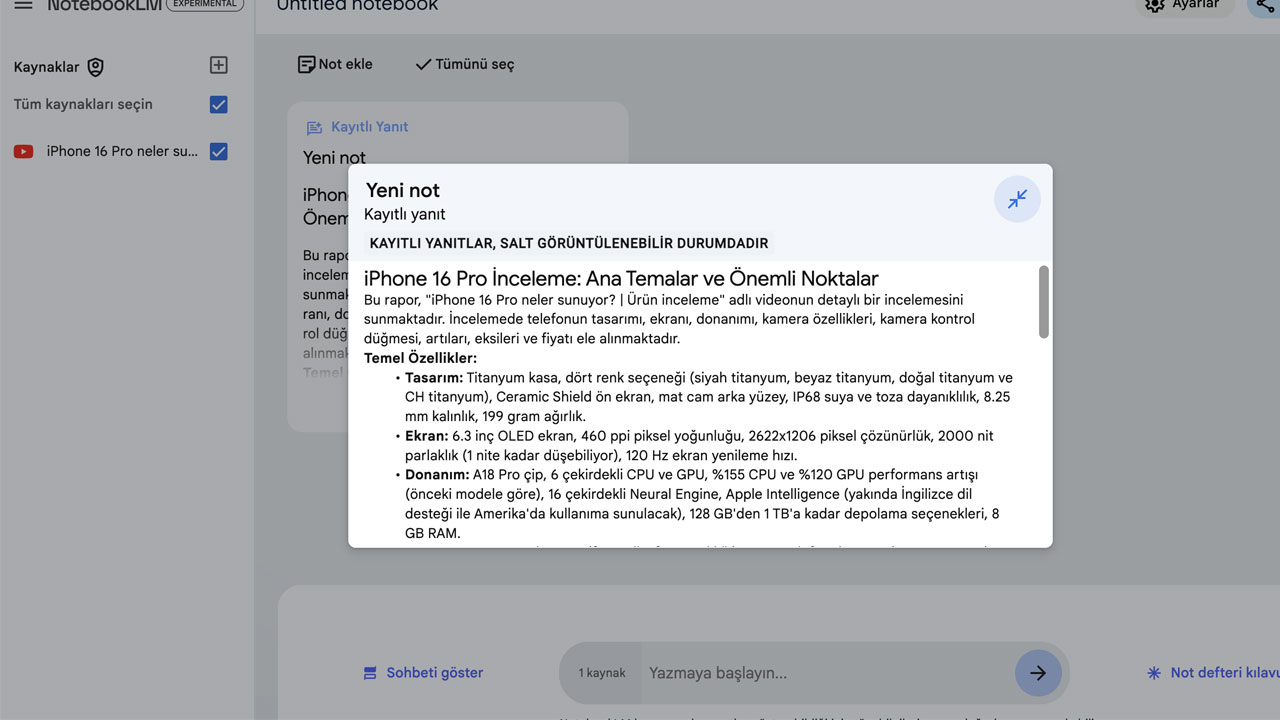Click the Not ekle note icon
The height and width of the screenshot is (720, 1280).
click(306, 64)
